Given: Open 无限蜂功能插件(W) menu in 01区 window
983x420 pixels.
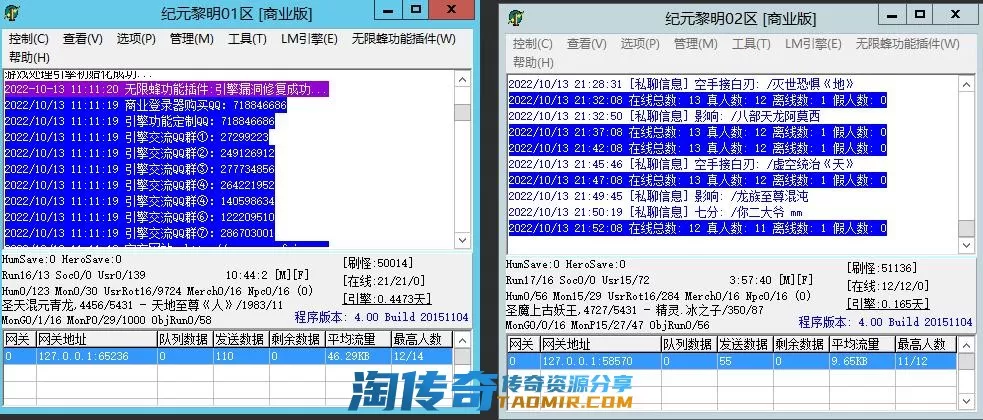Looking at the screenshot, I should [x=404, y=39].
